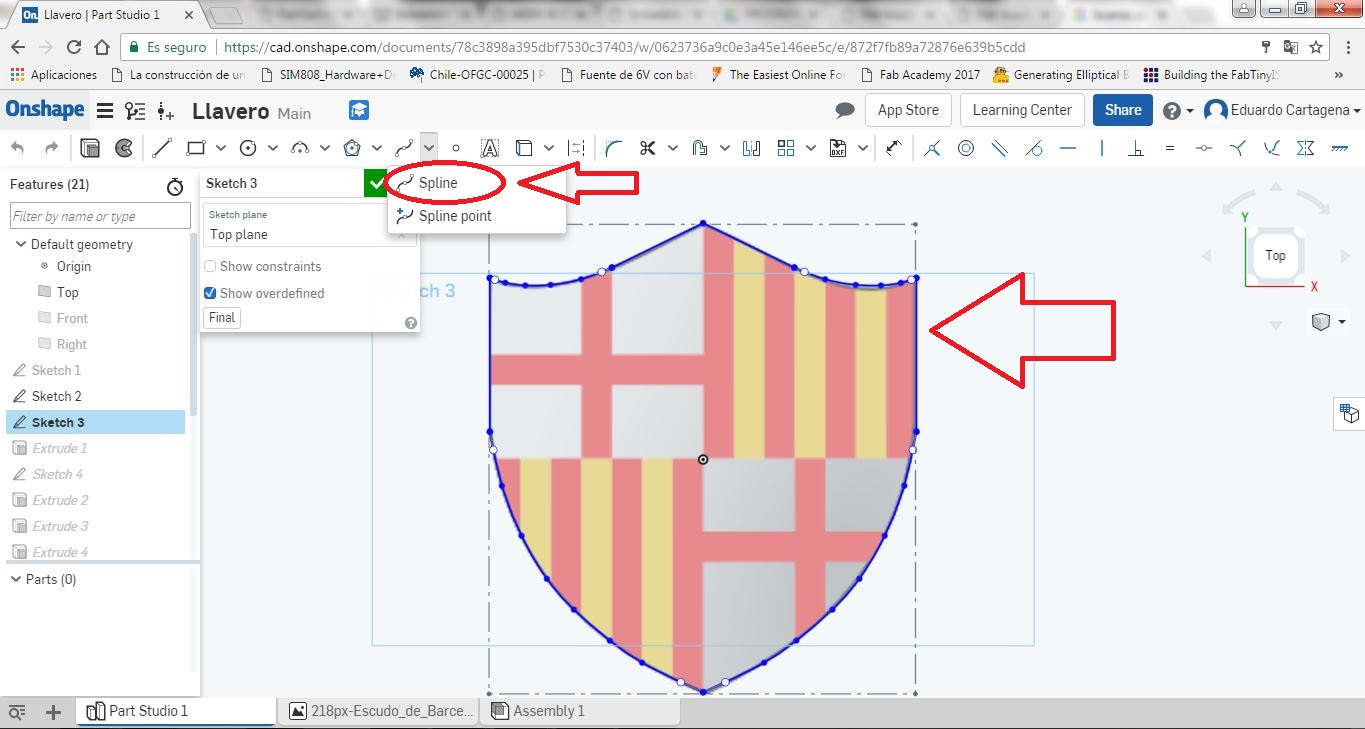
Task: Toggle the Construction geometry tool
Action: [x=575, y=148]
